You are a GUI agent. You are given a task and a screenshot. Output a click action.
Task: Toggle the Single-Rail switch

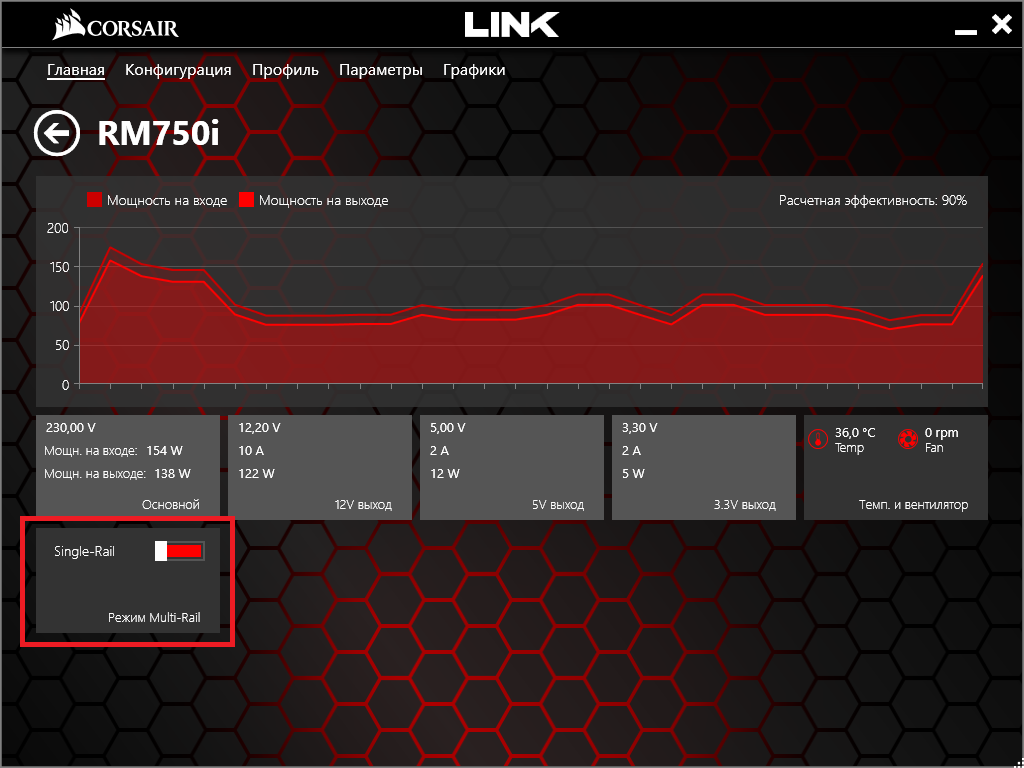[180, 551]
